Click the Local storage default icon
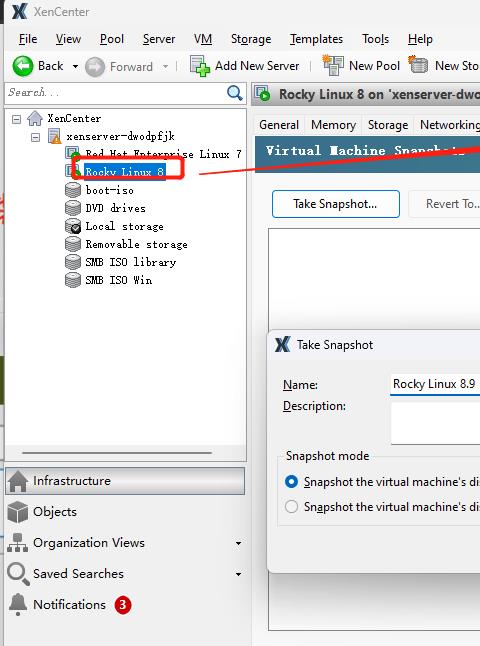480x646 pixels. point(73,226)
